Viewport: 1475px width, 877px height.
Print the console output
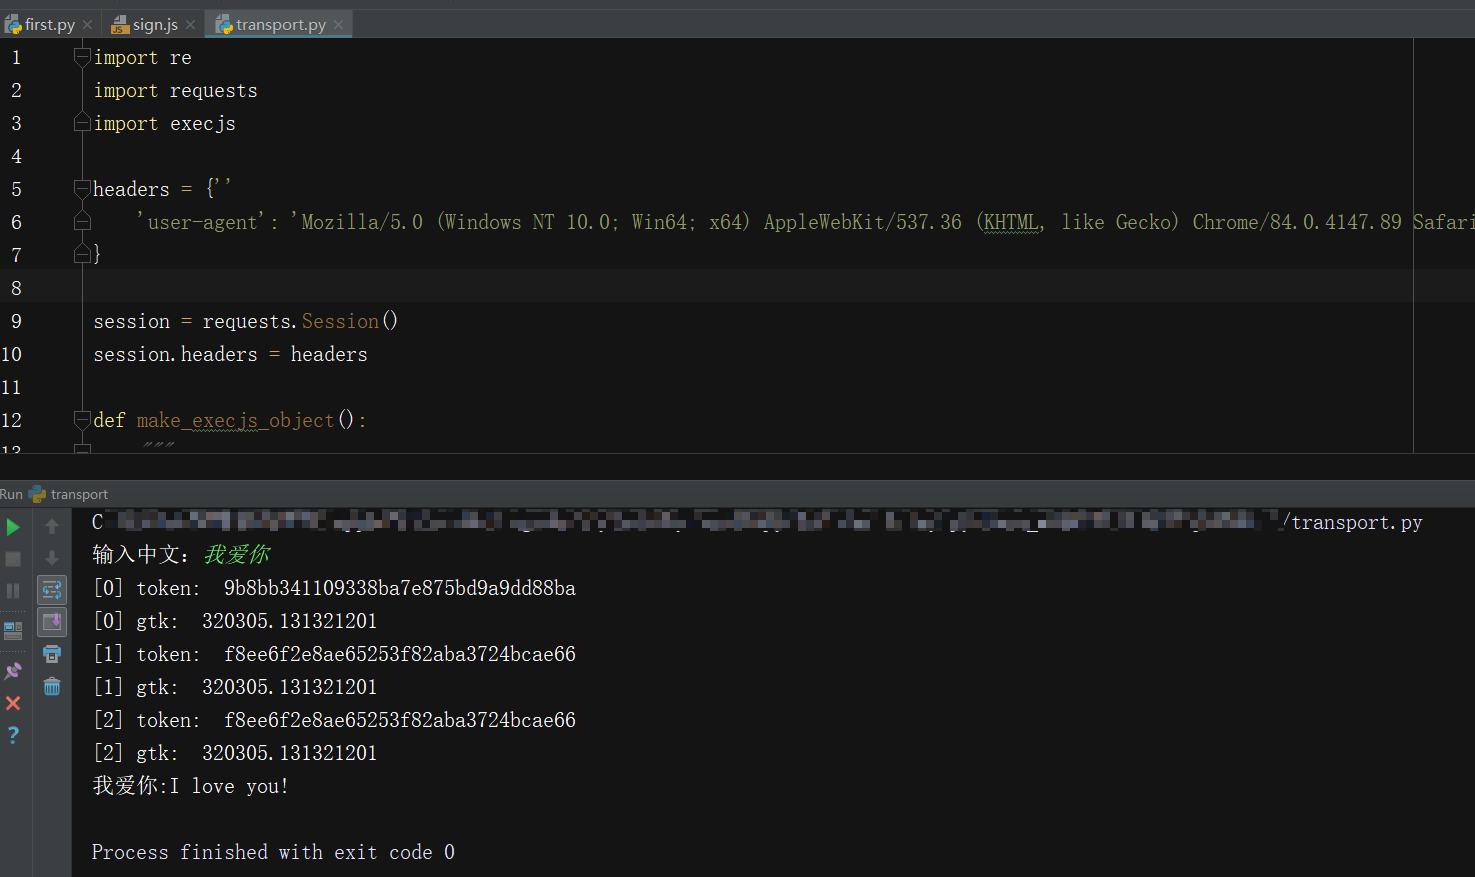tap(52, 654)
